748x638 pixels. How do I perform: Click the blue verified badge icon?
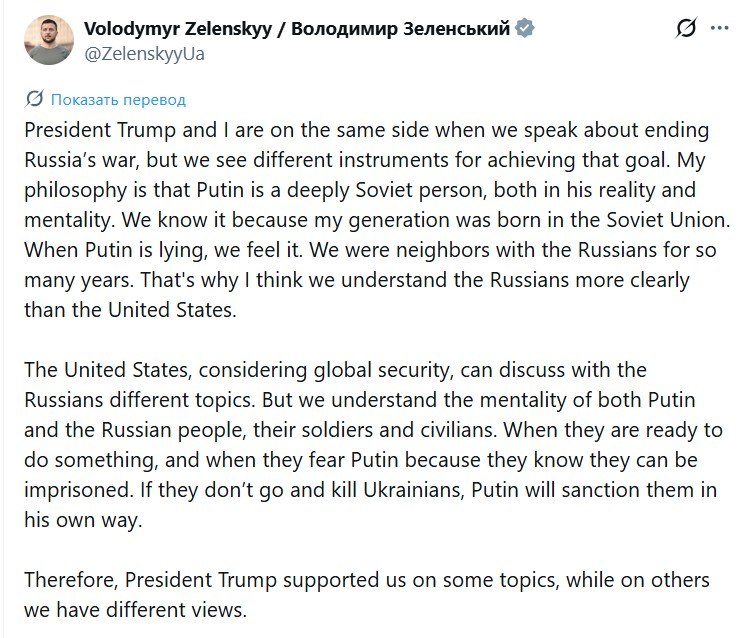525,29
